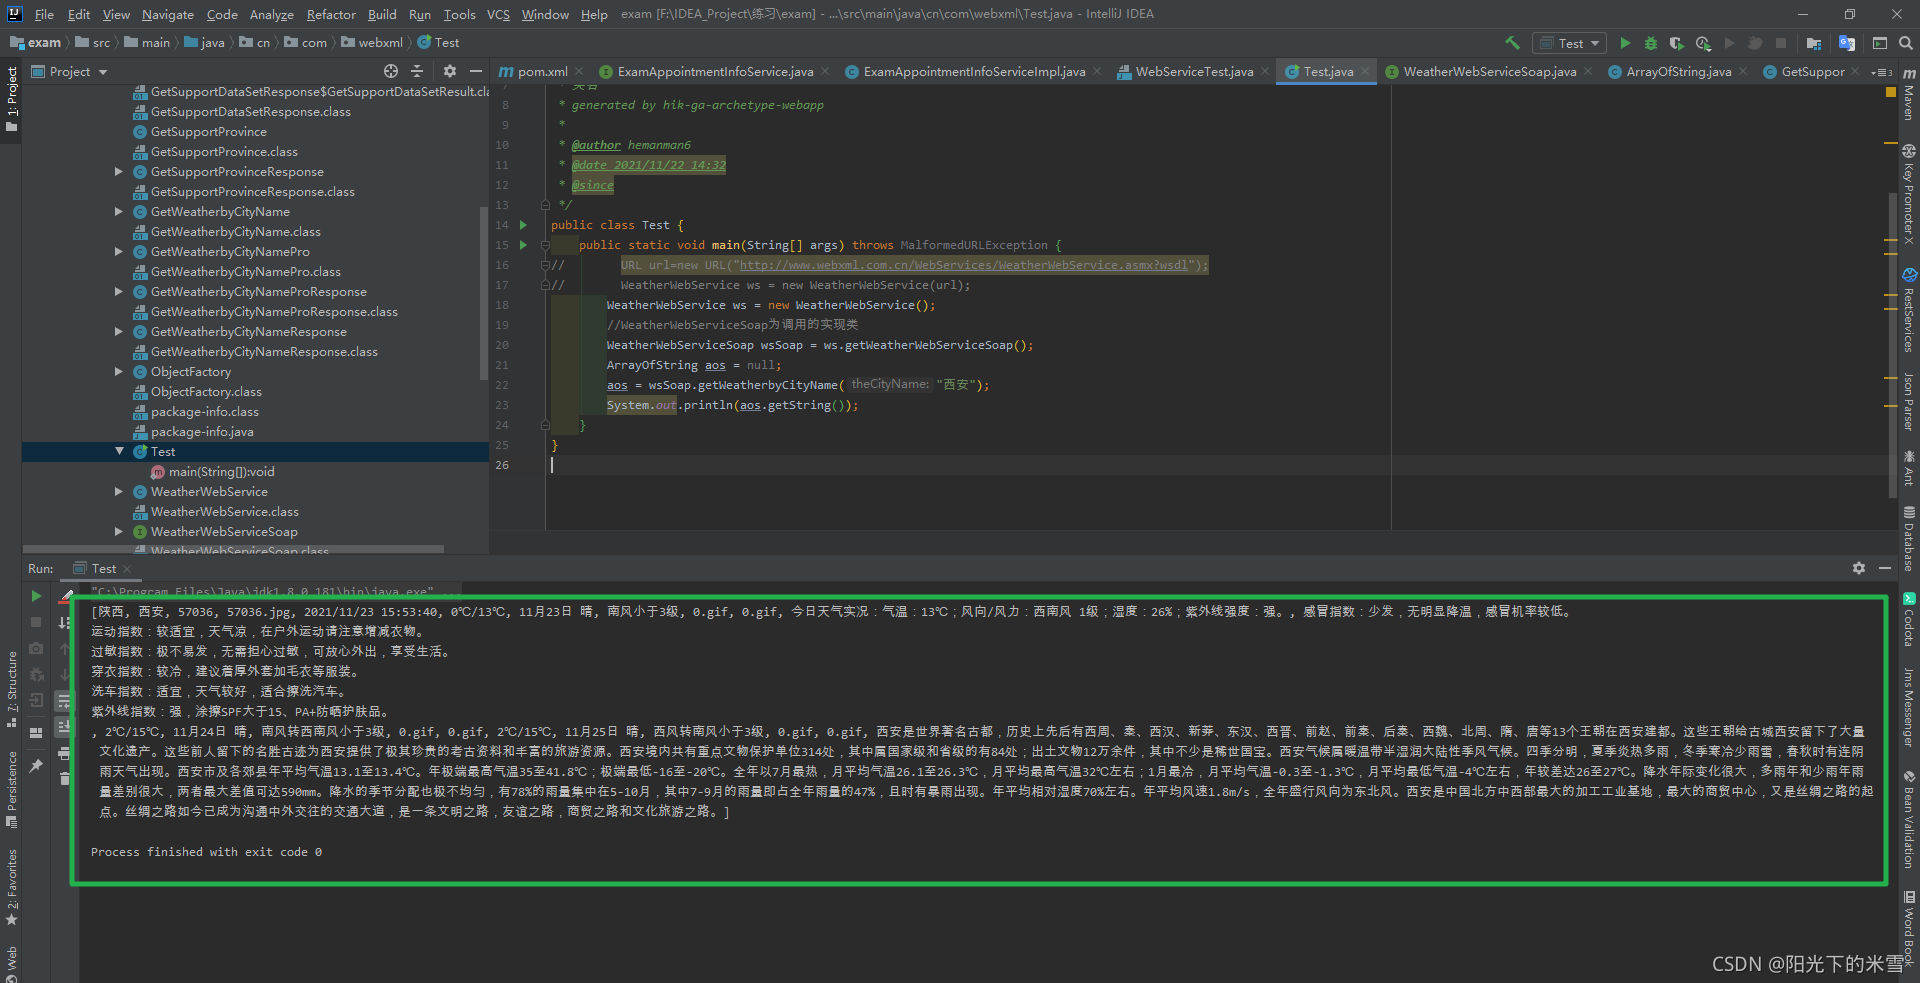The height and width of the screenshot is (983, 1920).
Task: Toggle pin tab in Run panel
Action: pyautogui.click(x=36, y=765)
